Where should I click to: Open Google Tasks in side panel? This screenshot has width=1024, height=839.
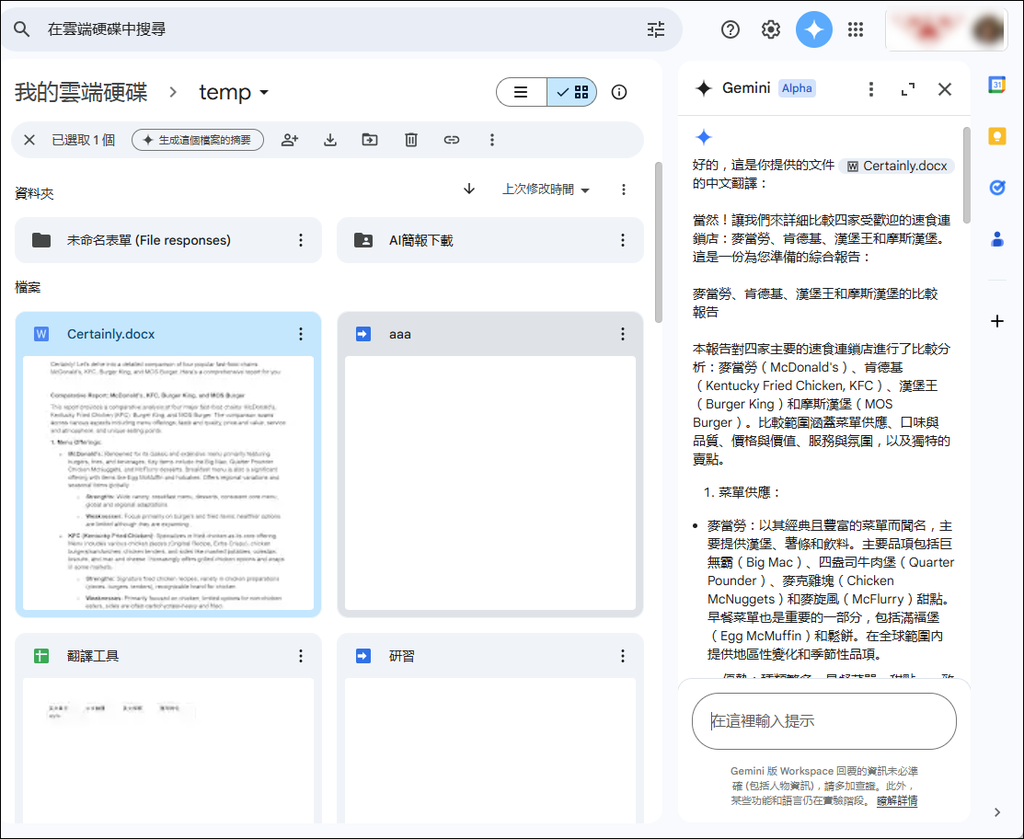[997, 187]
